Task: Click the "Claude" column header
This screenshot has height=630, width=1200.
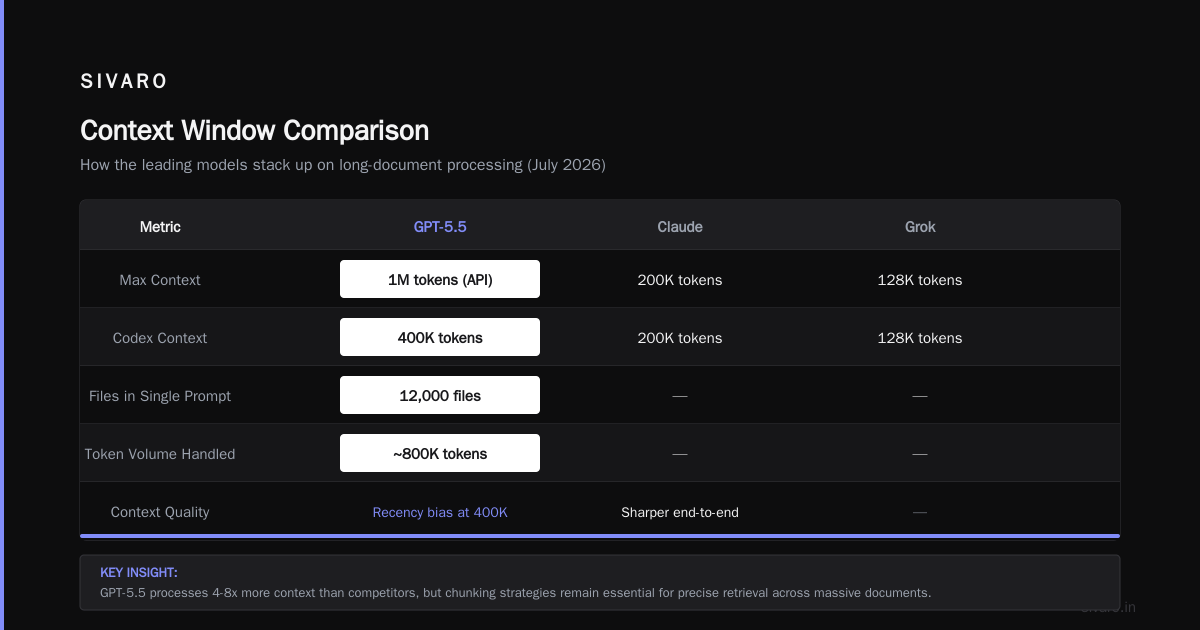Action: [x=680, y=227]
